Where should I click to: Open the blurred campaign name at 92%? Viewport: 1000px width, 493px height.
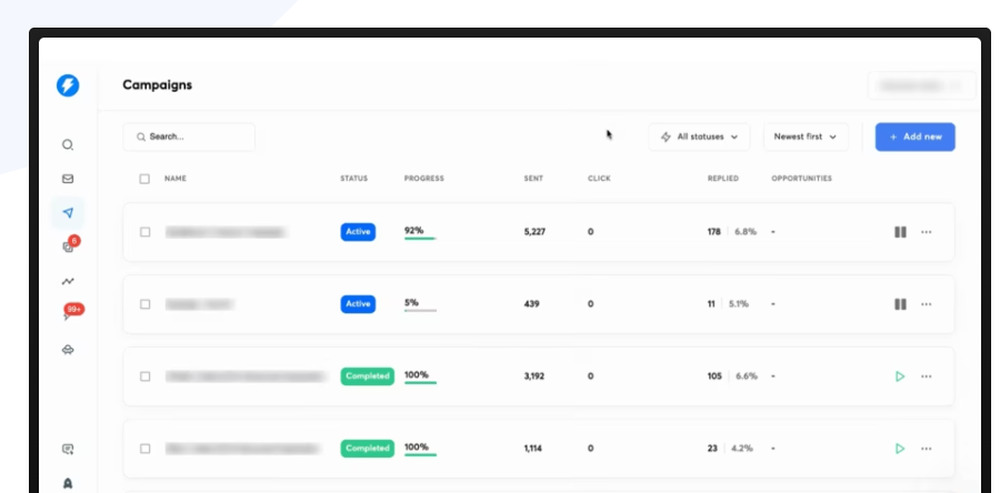coord(225,232)
